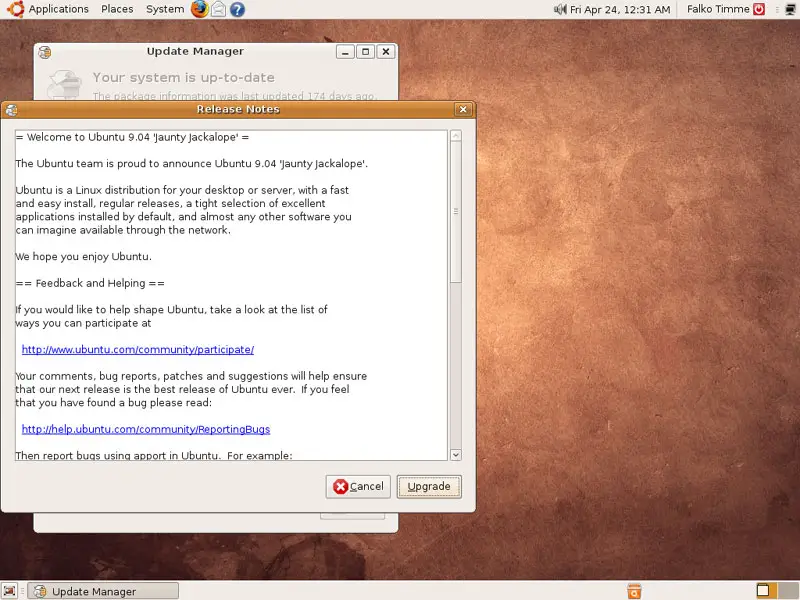Switch to the first workspace in switcher
The image size is (800, 600).
[x=763, y=590]
